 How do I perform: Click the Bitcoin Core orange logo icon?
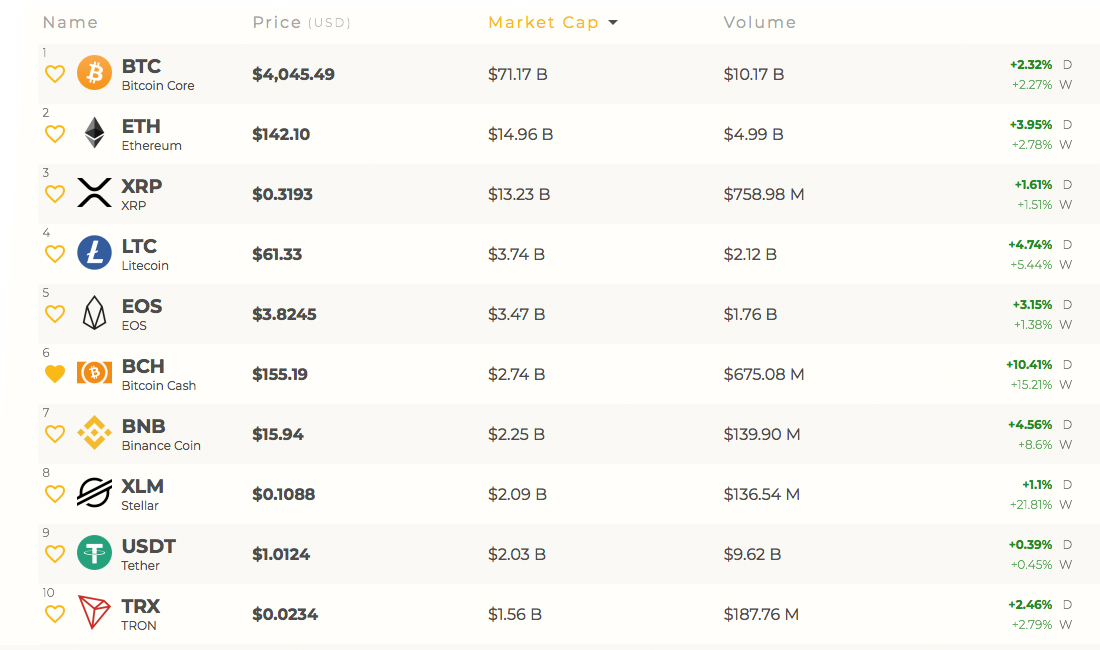94,73
